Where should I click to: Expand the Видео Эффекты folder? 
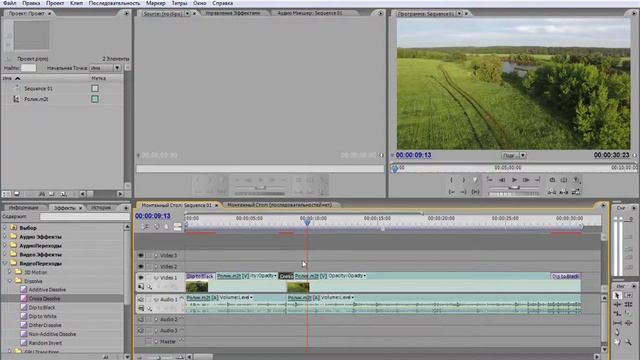click(x=5, y=254)
